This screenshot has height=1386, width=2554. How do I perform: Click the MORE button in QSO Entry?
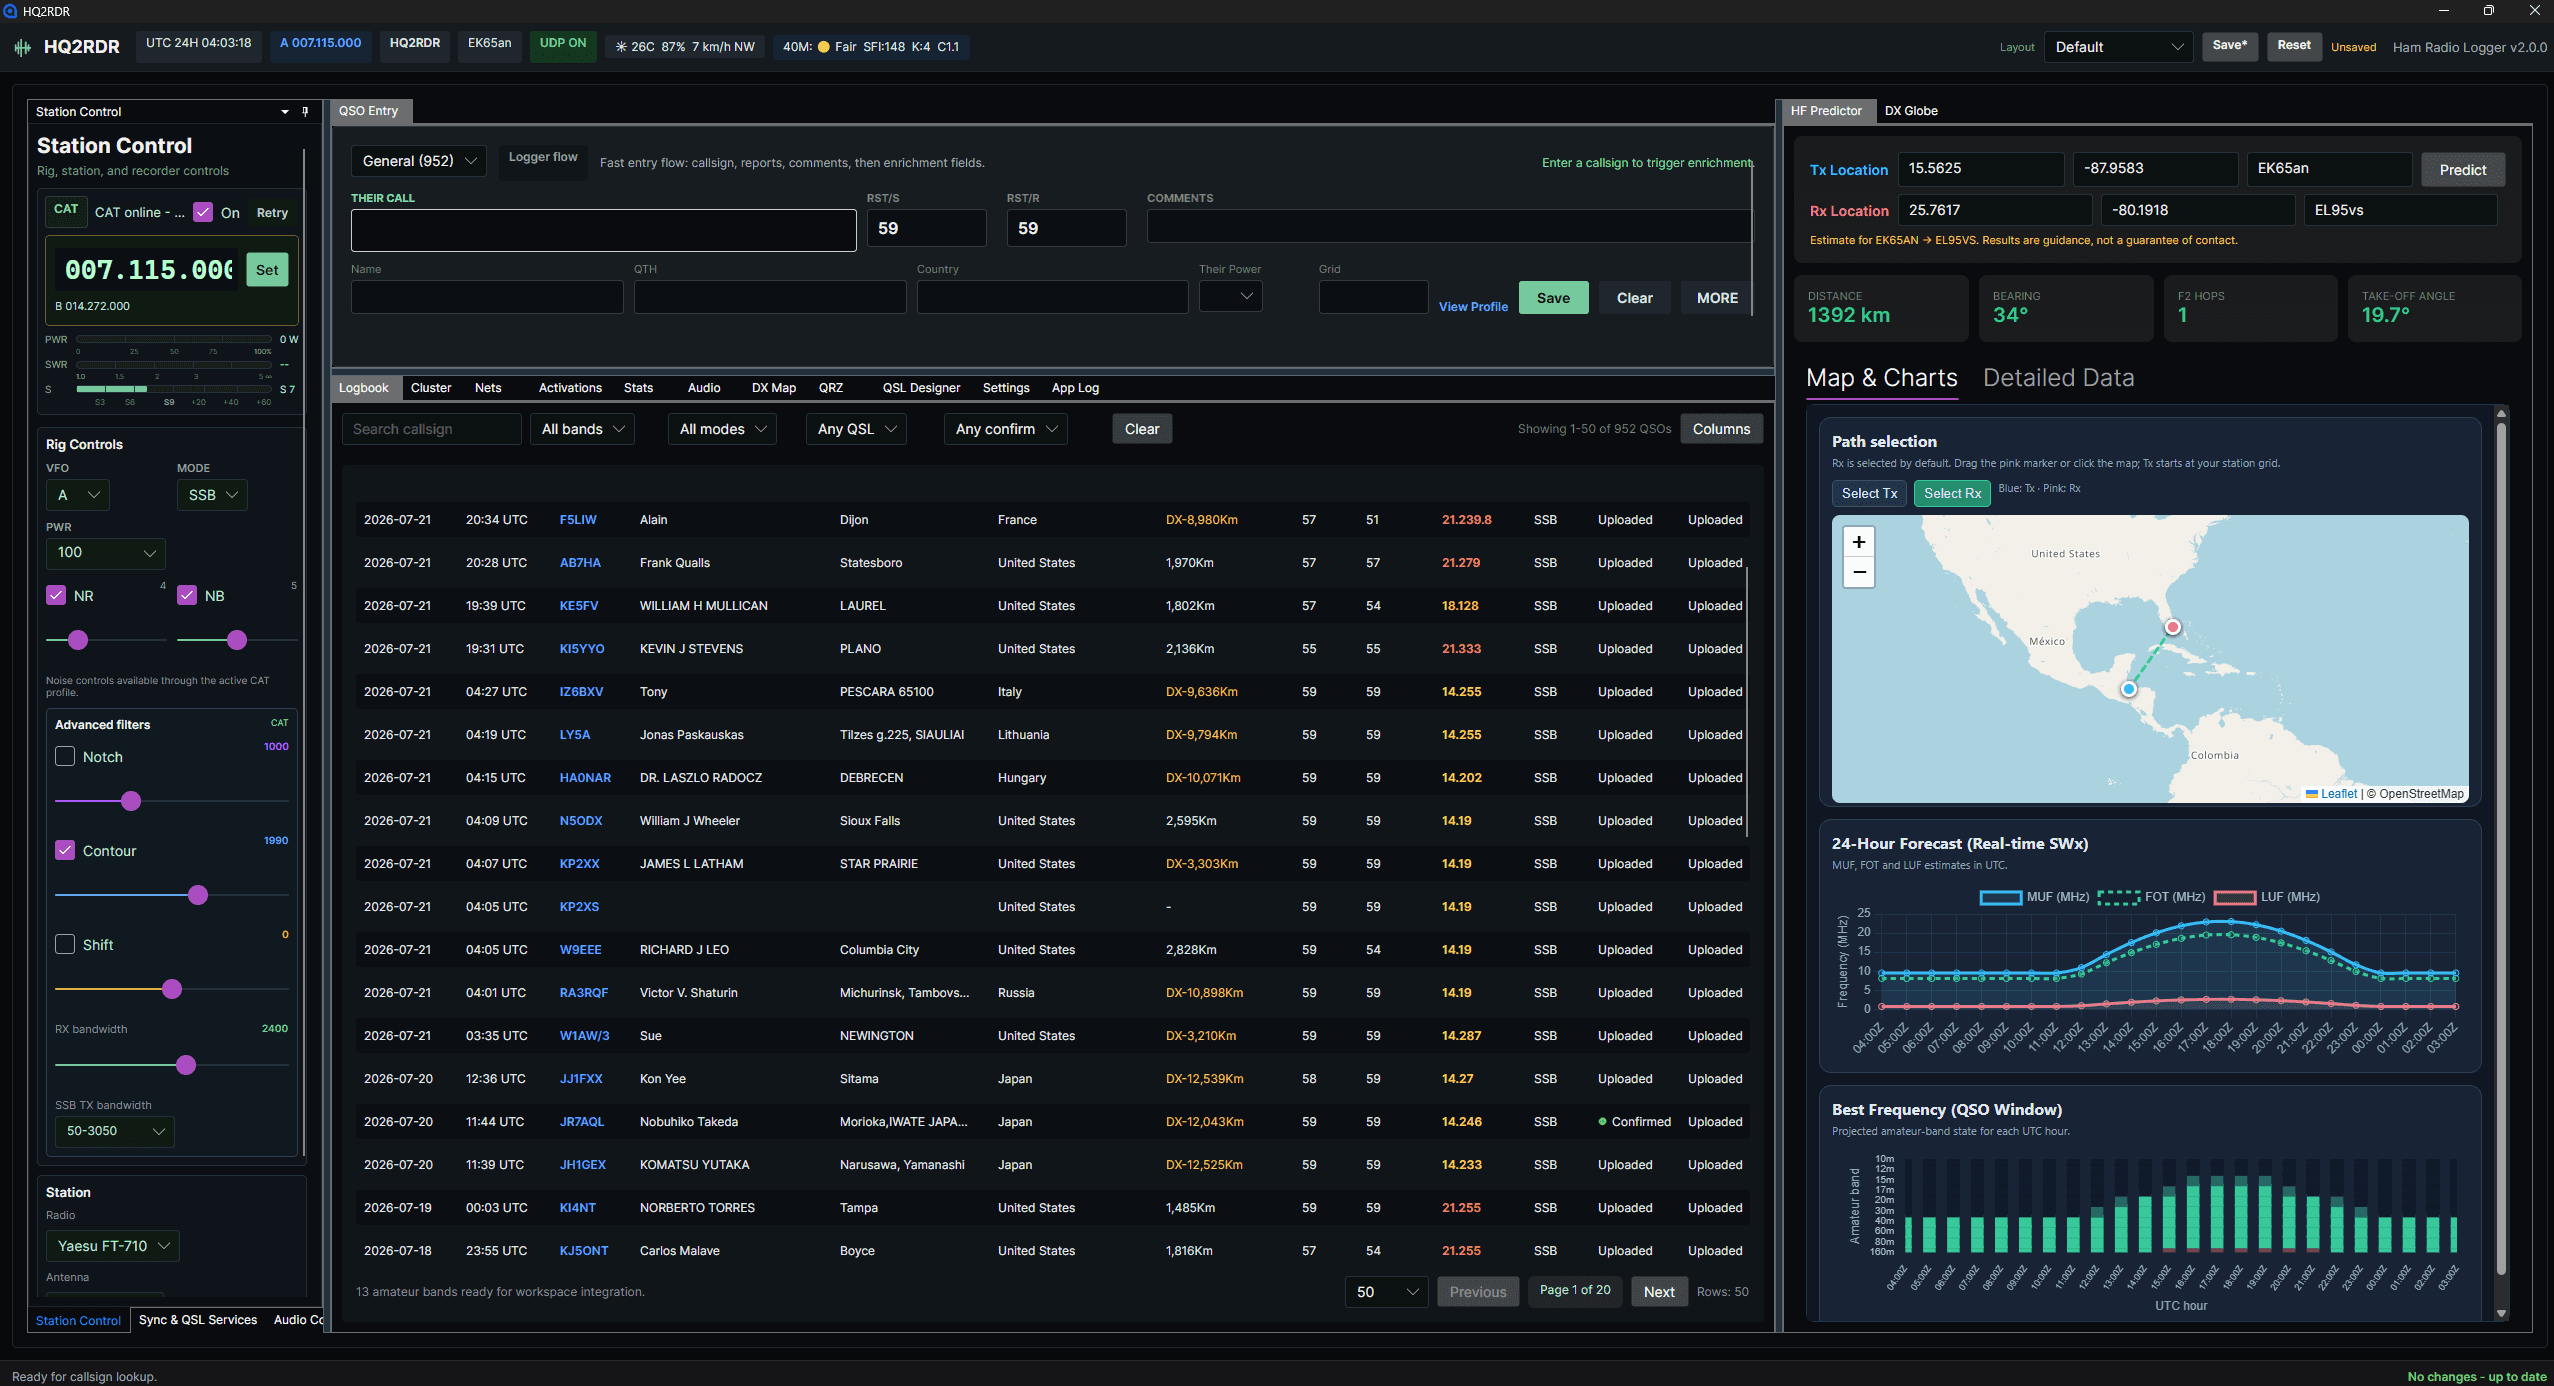[x=1717, y=298]
